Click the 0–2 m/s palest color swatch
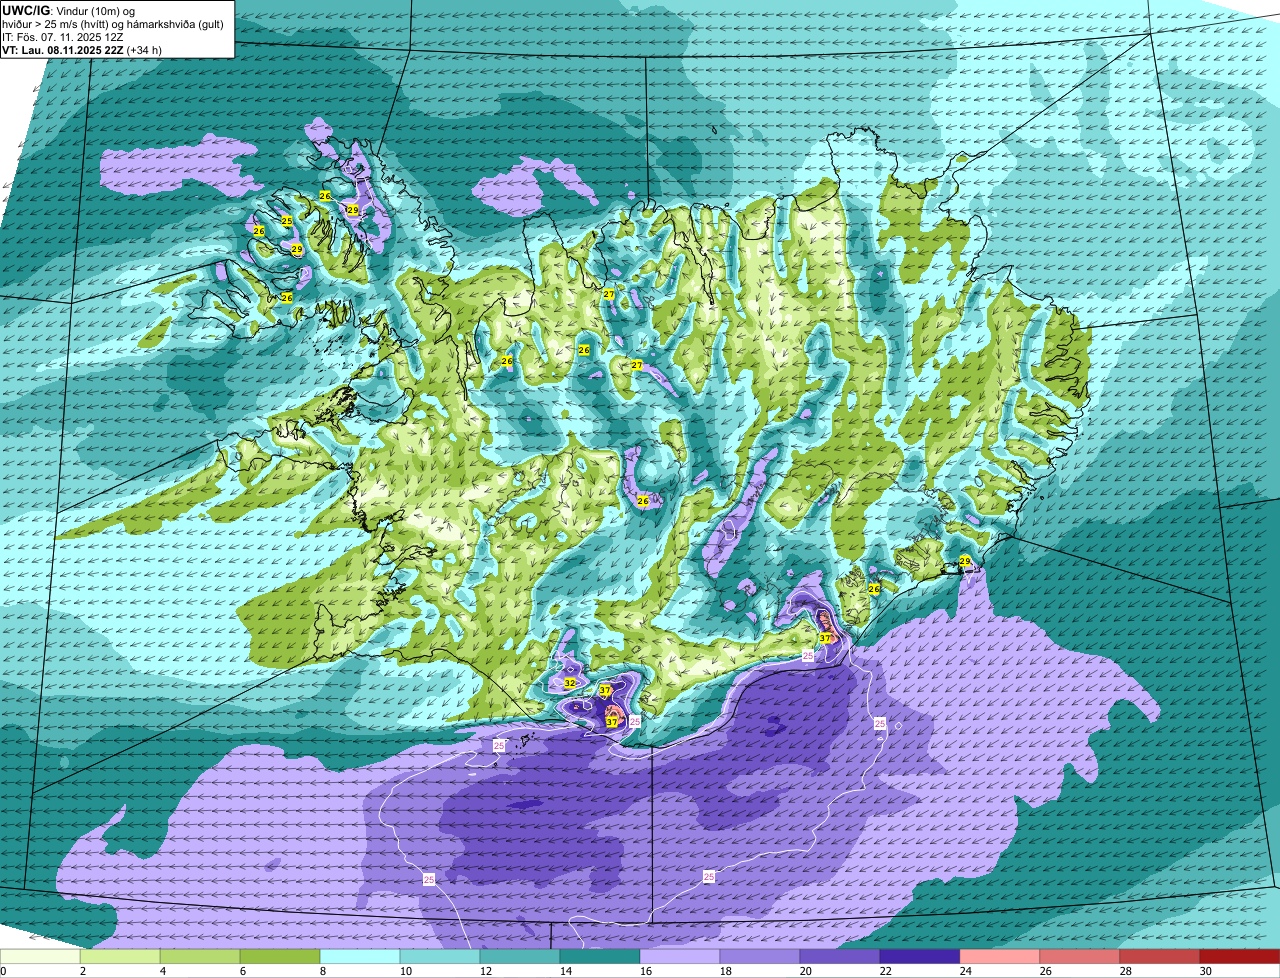Screen dimensions: 1280x978 (x=40, y=957)
